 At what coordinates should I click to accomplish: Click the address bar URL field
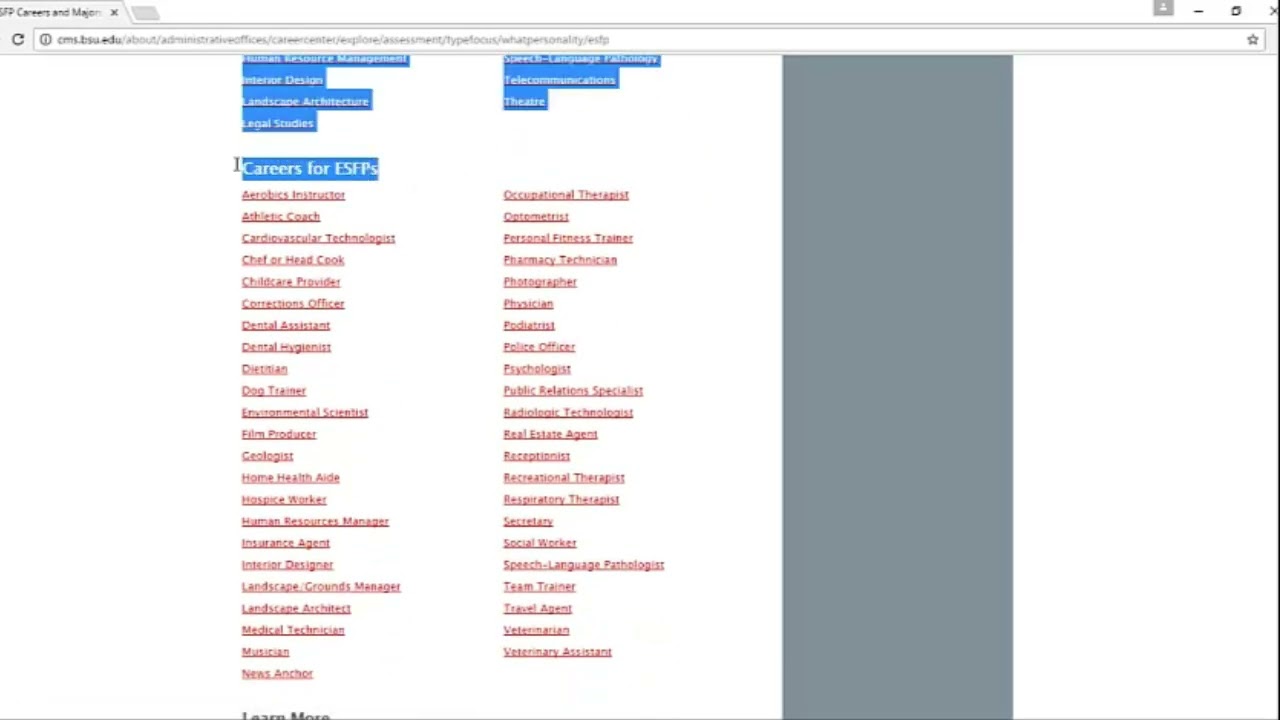pos(640,39)
